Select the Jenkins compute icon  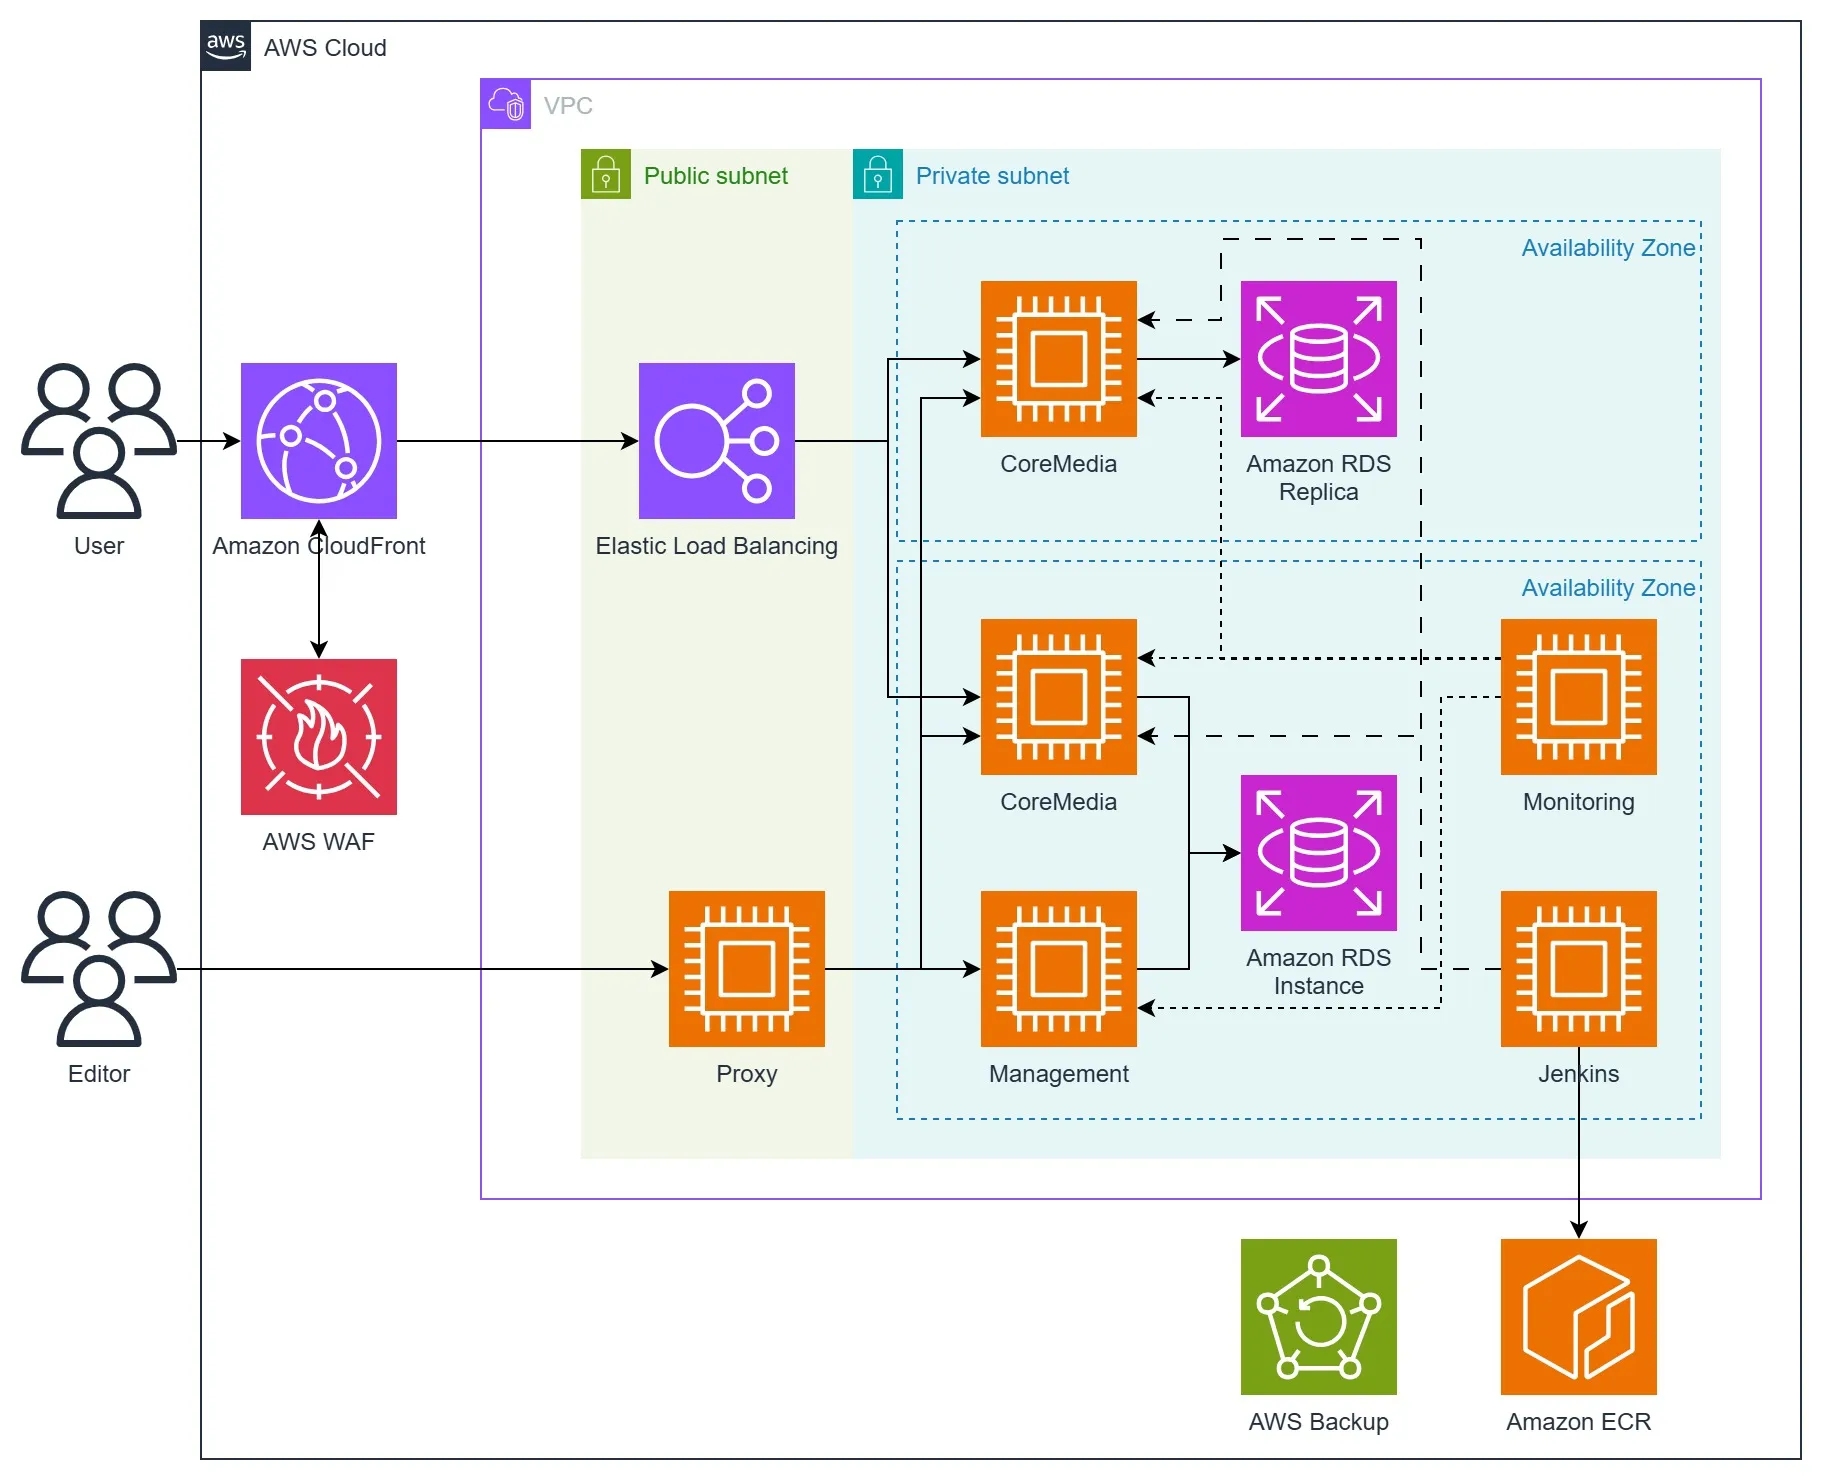[x=1579, y=969]
